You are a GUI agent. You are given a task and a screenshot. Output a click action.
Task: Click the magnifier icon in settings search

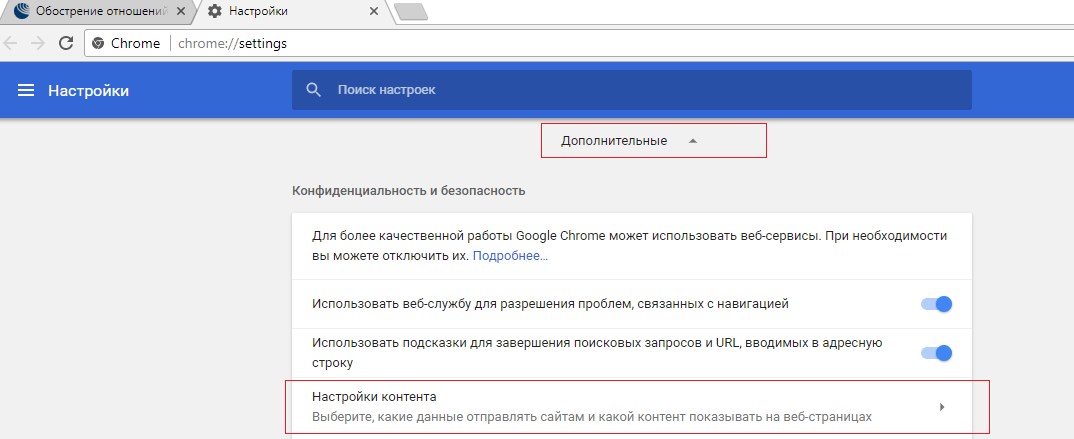pos(314,90)
